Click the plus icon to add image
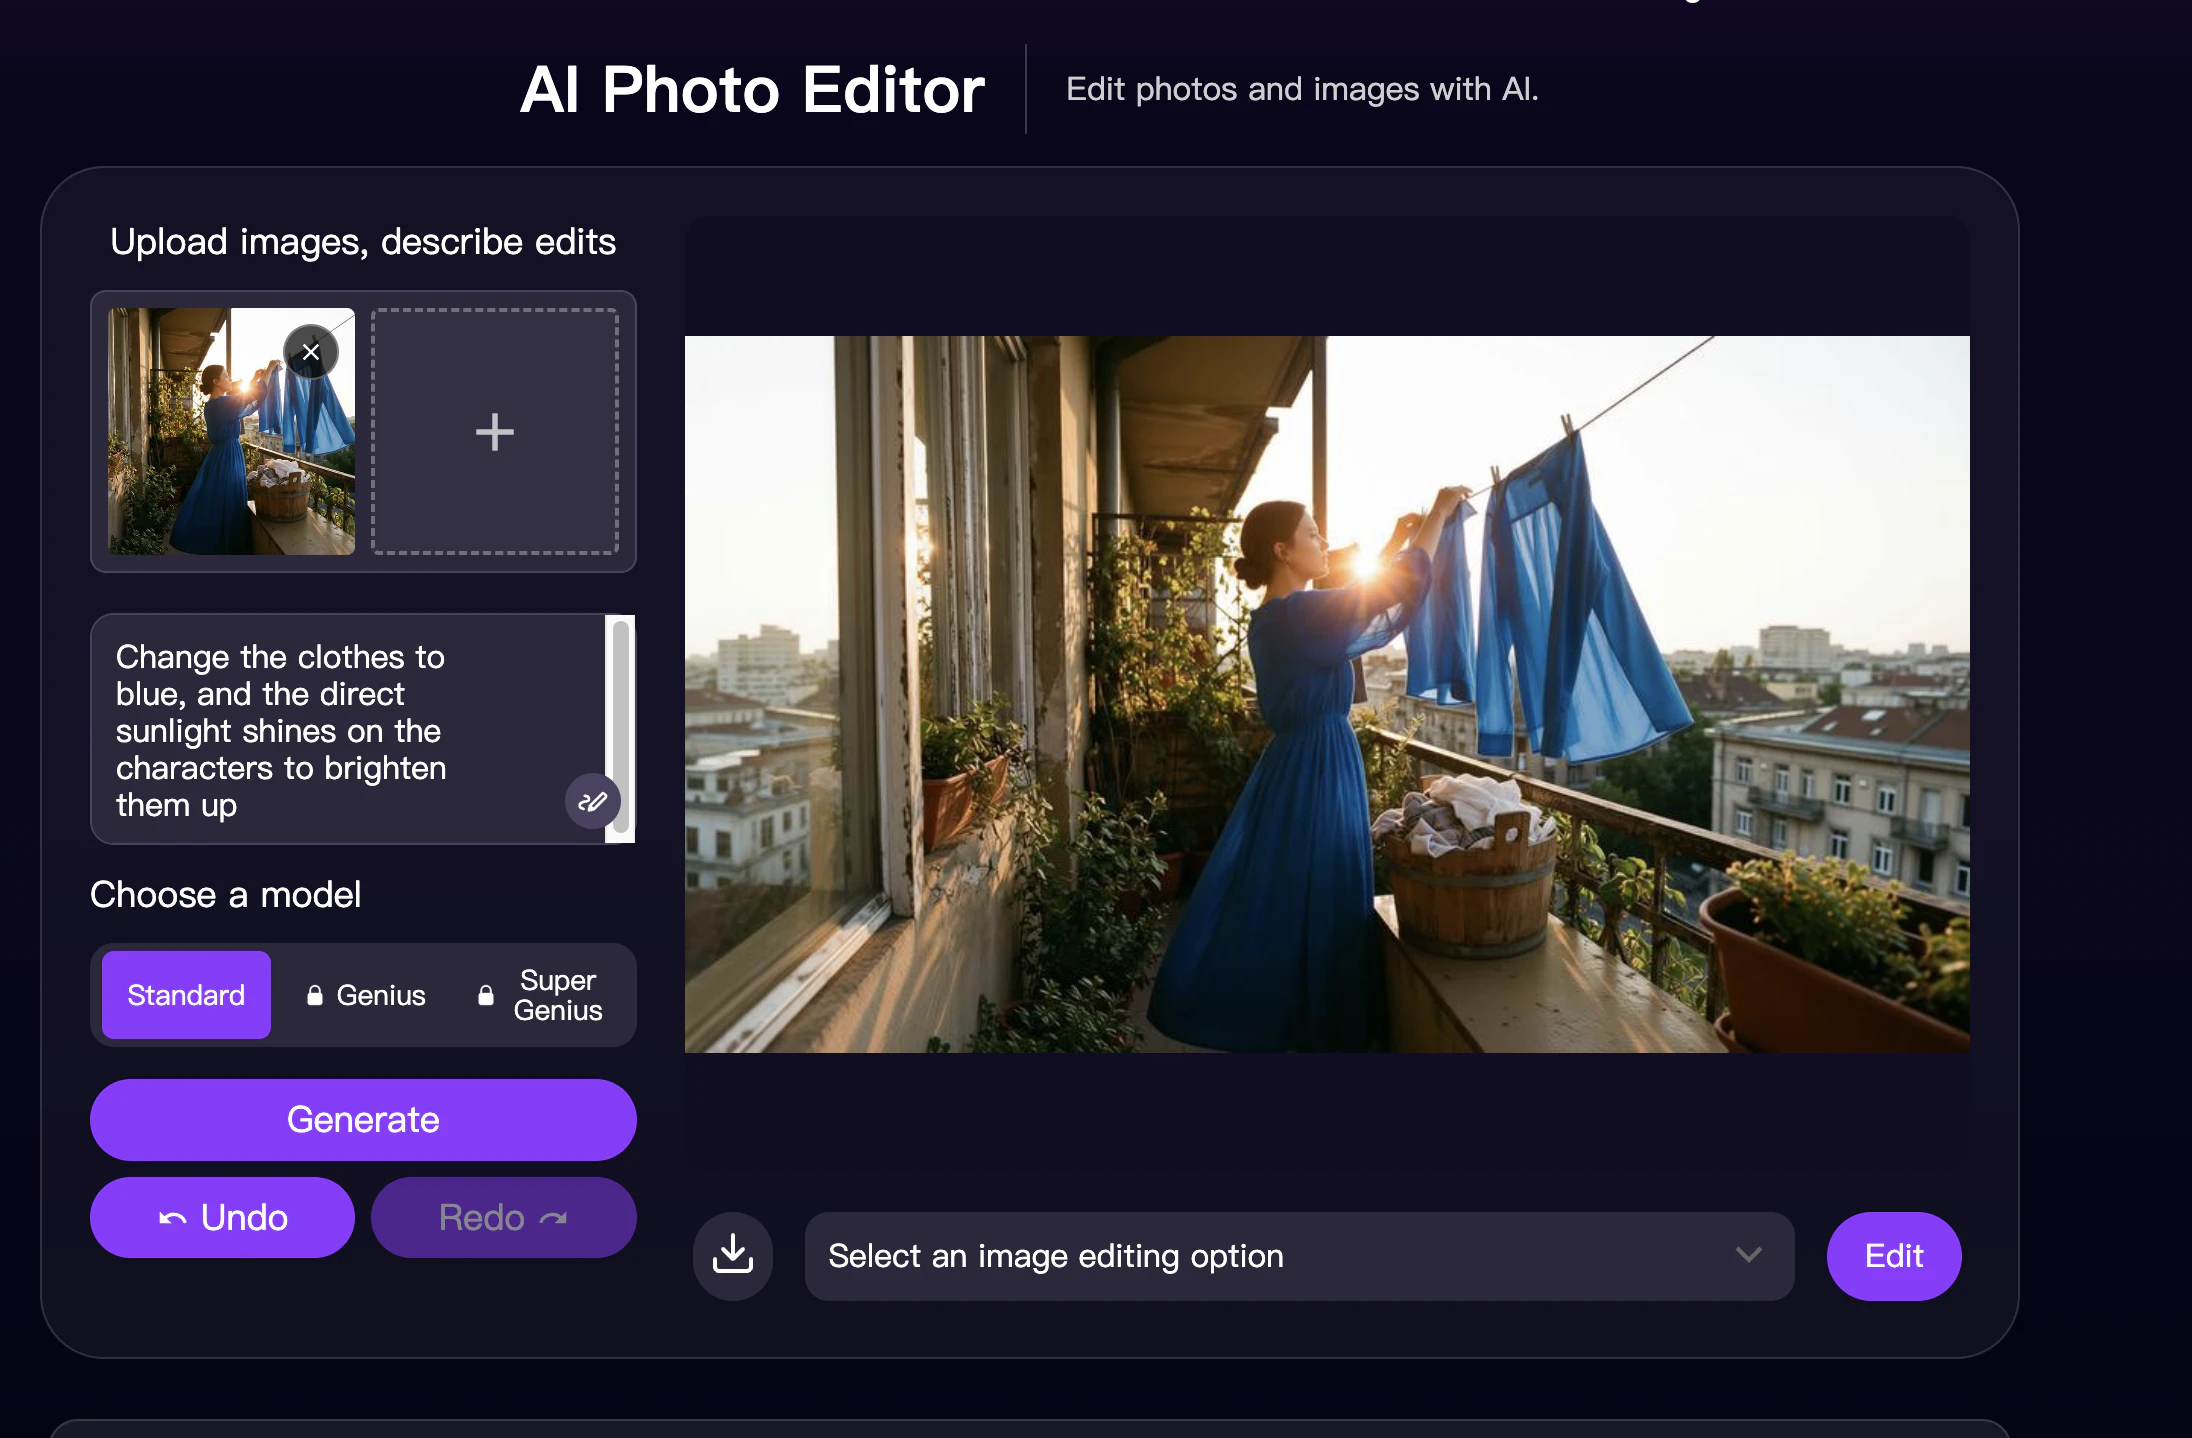 pos(494,432)
